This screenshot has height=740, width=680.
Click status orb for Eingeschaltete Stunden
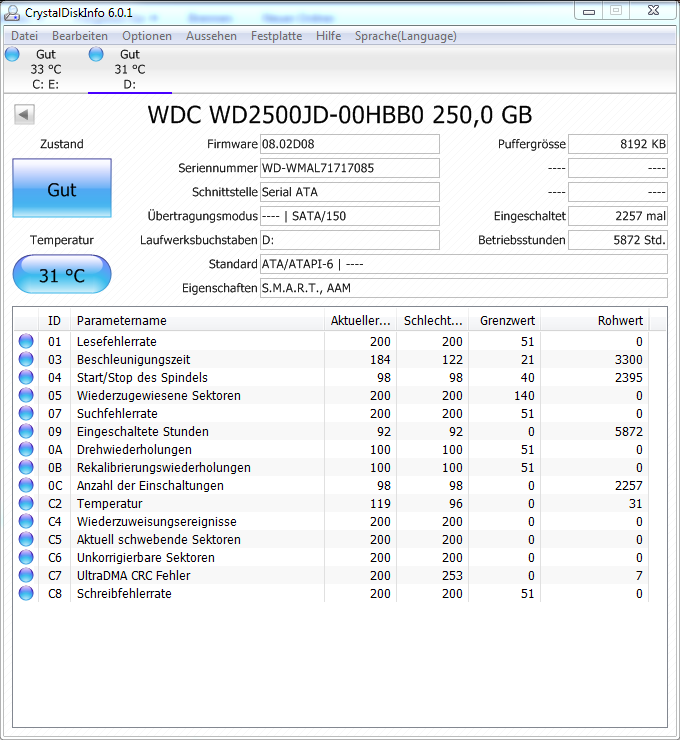(x=26, y=431)
